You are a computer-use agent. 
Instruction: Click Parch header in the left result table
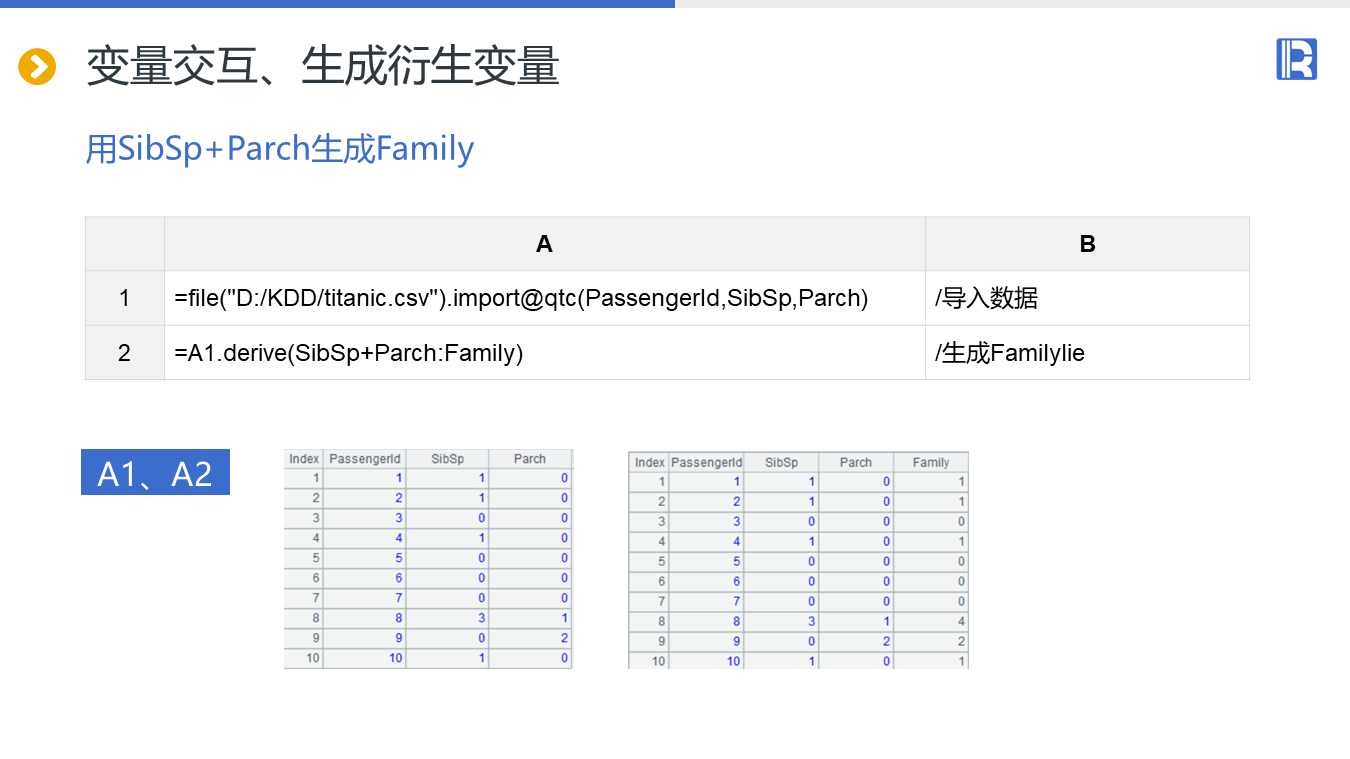point(529,459)
